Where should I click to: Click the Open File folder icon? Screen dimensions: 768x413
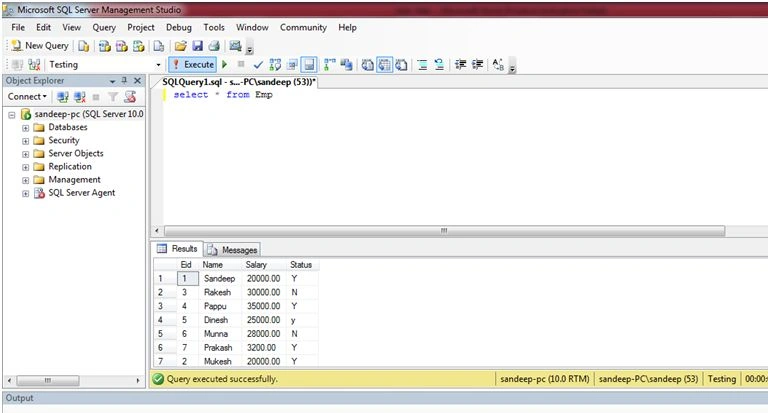click(x=180, y=46)
